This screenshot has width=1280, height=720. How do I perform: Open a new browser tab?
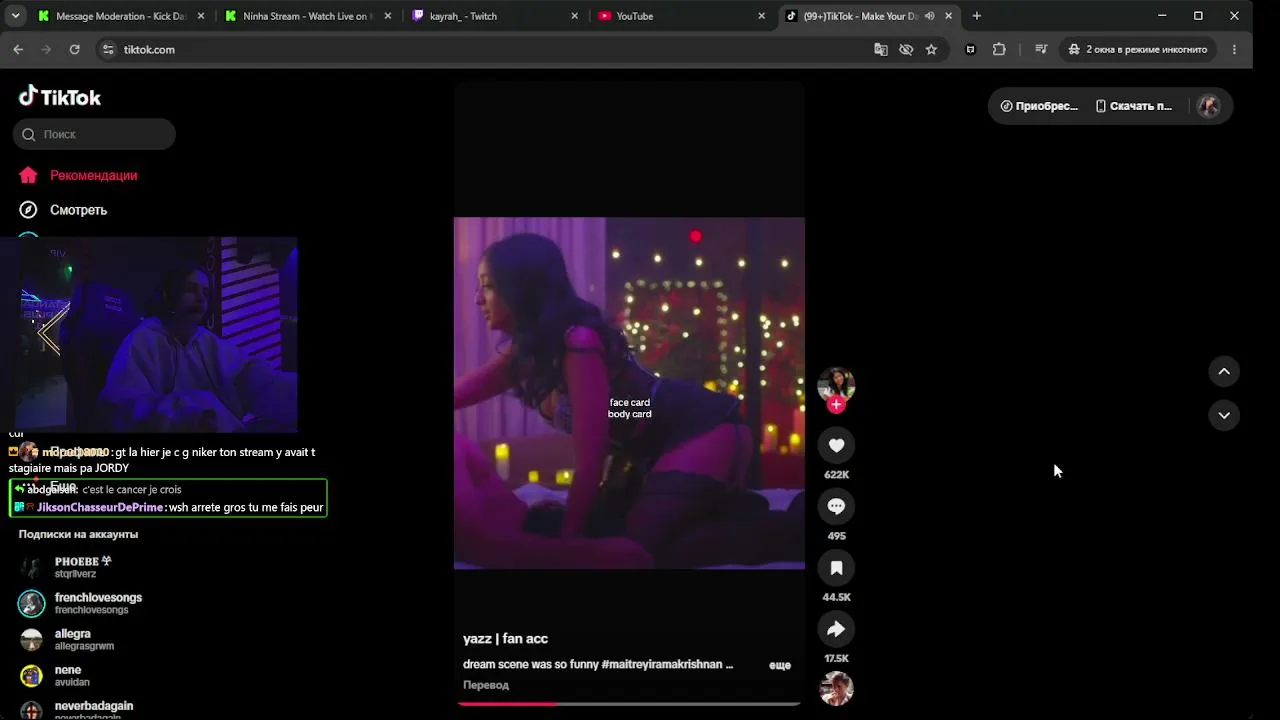point(977,16)
